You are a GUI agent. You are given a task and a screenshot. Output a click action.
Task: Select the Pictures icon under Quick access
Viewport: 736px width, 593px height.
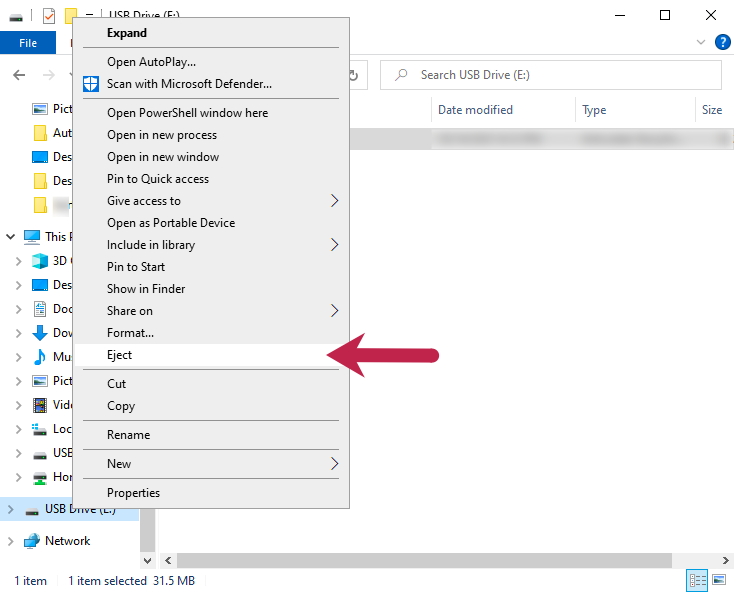(40, 109)
